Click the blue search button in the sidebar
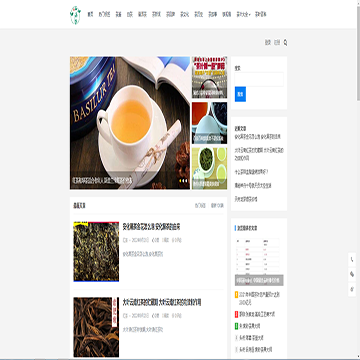 tap(240, 94)
